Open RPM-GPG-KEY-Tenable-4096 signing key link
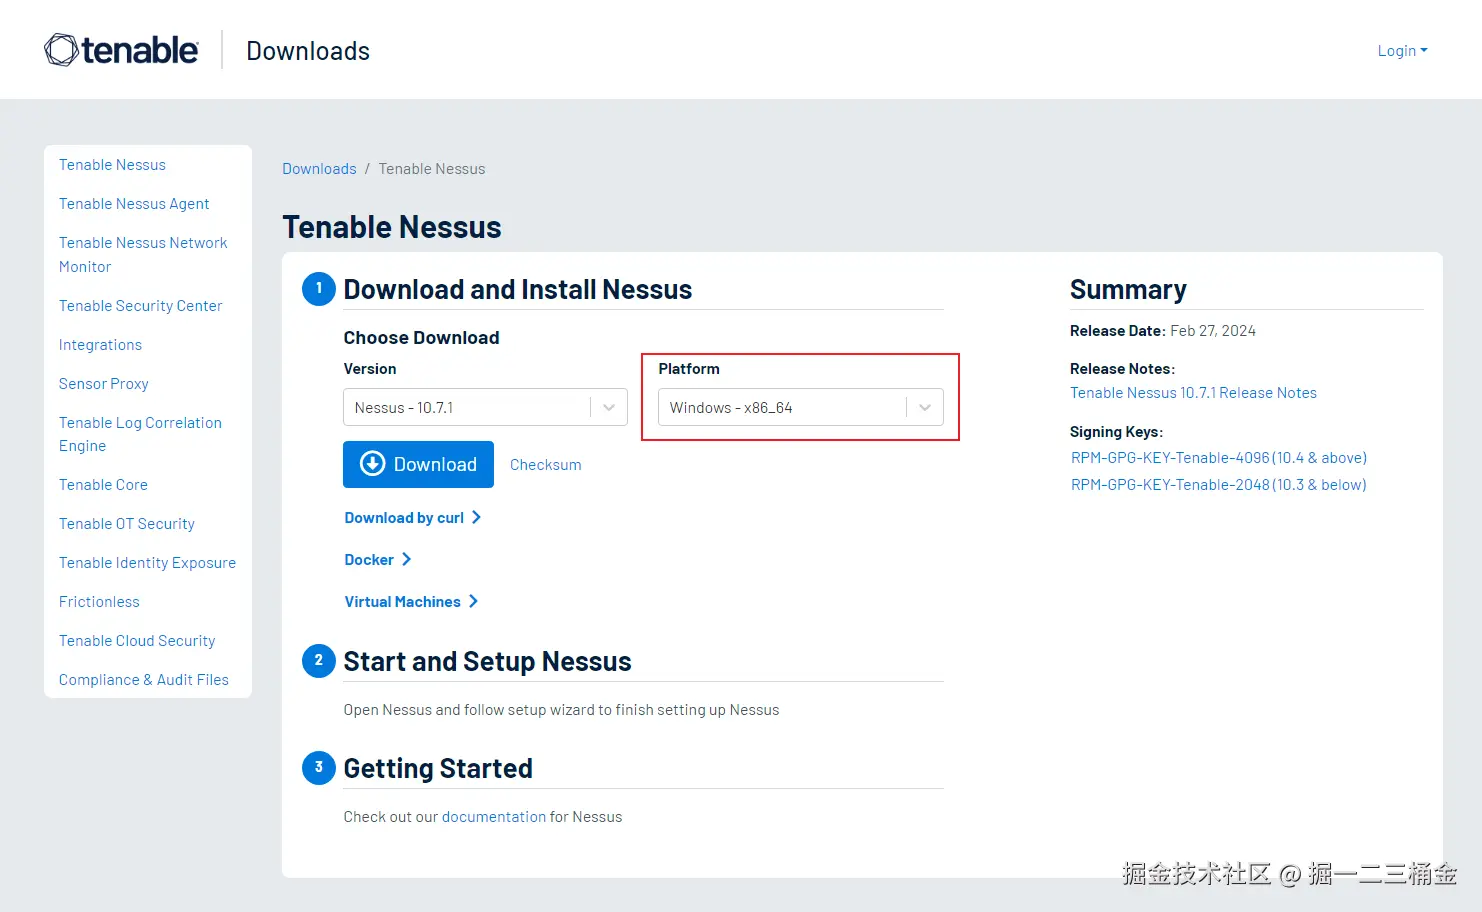1482x912 pixels. coord(1218,458)
